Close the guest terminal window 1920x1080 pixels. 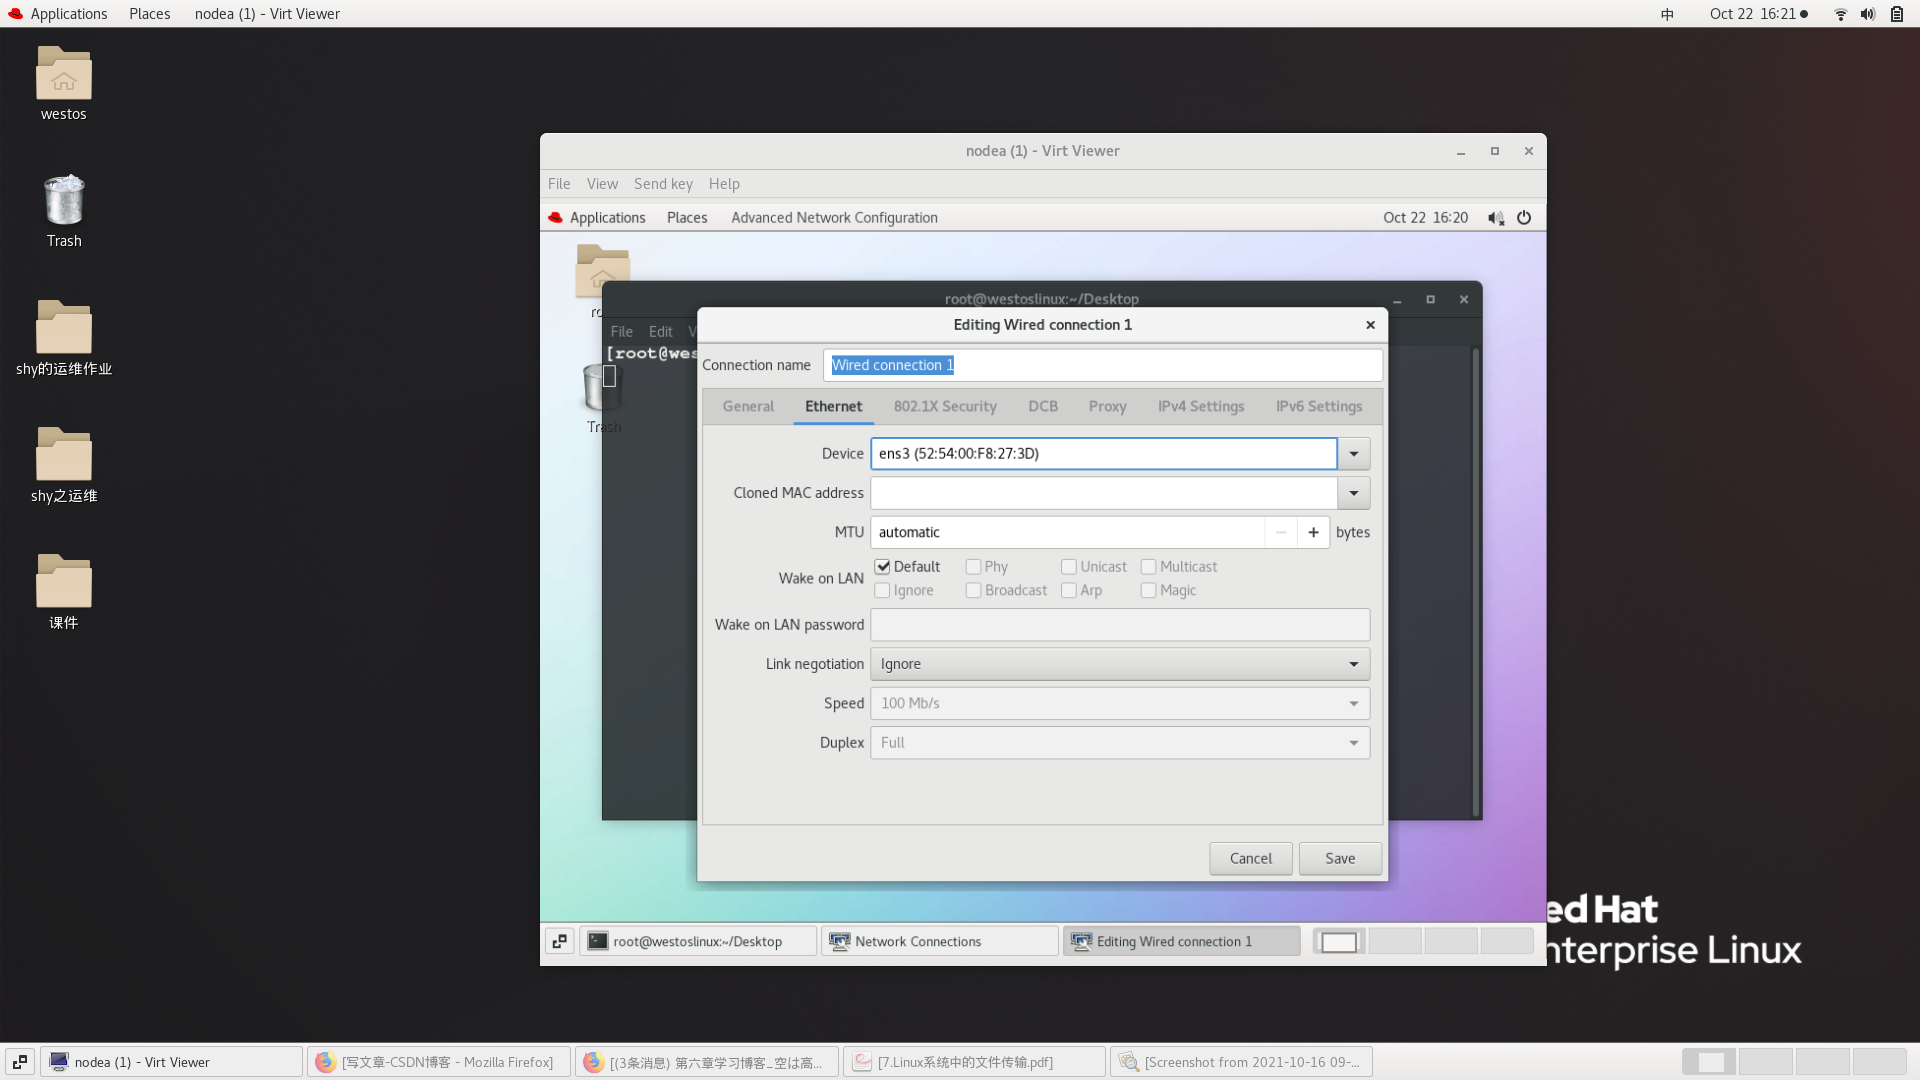click(x=1464, y=299)
